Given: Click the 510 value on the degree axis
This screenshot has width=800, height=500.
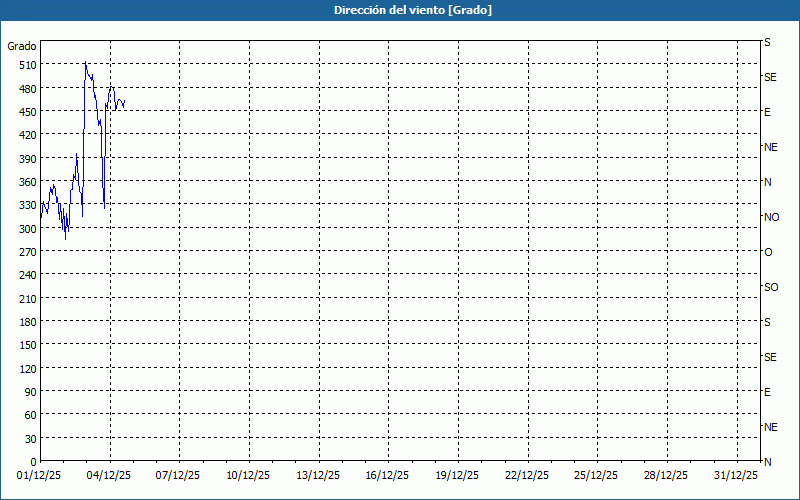Looking at the screenshot, I should tap(28, 65).
